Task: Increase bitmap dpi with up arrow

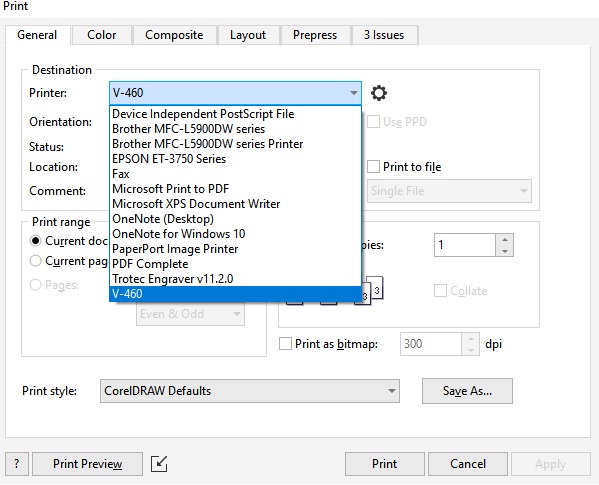Action: point(471,339)
